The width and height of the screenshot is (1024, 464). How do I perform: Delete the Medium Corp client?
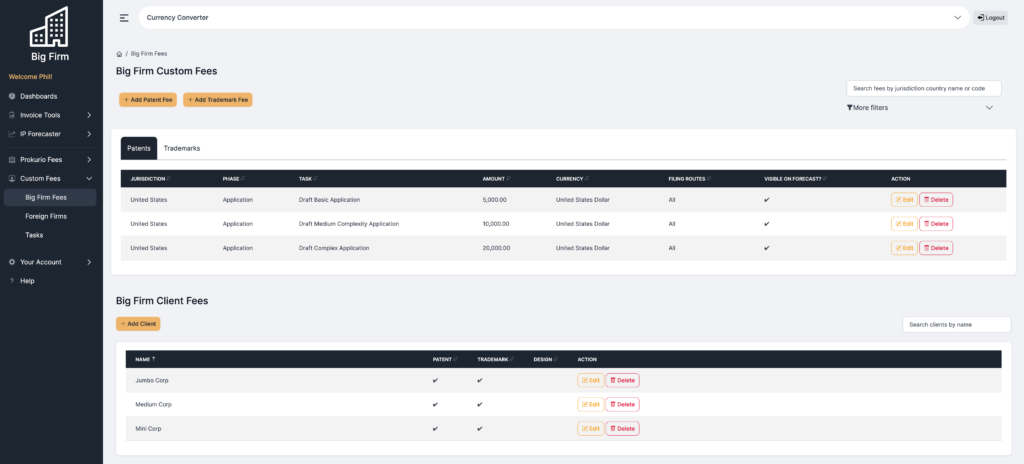622,405
